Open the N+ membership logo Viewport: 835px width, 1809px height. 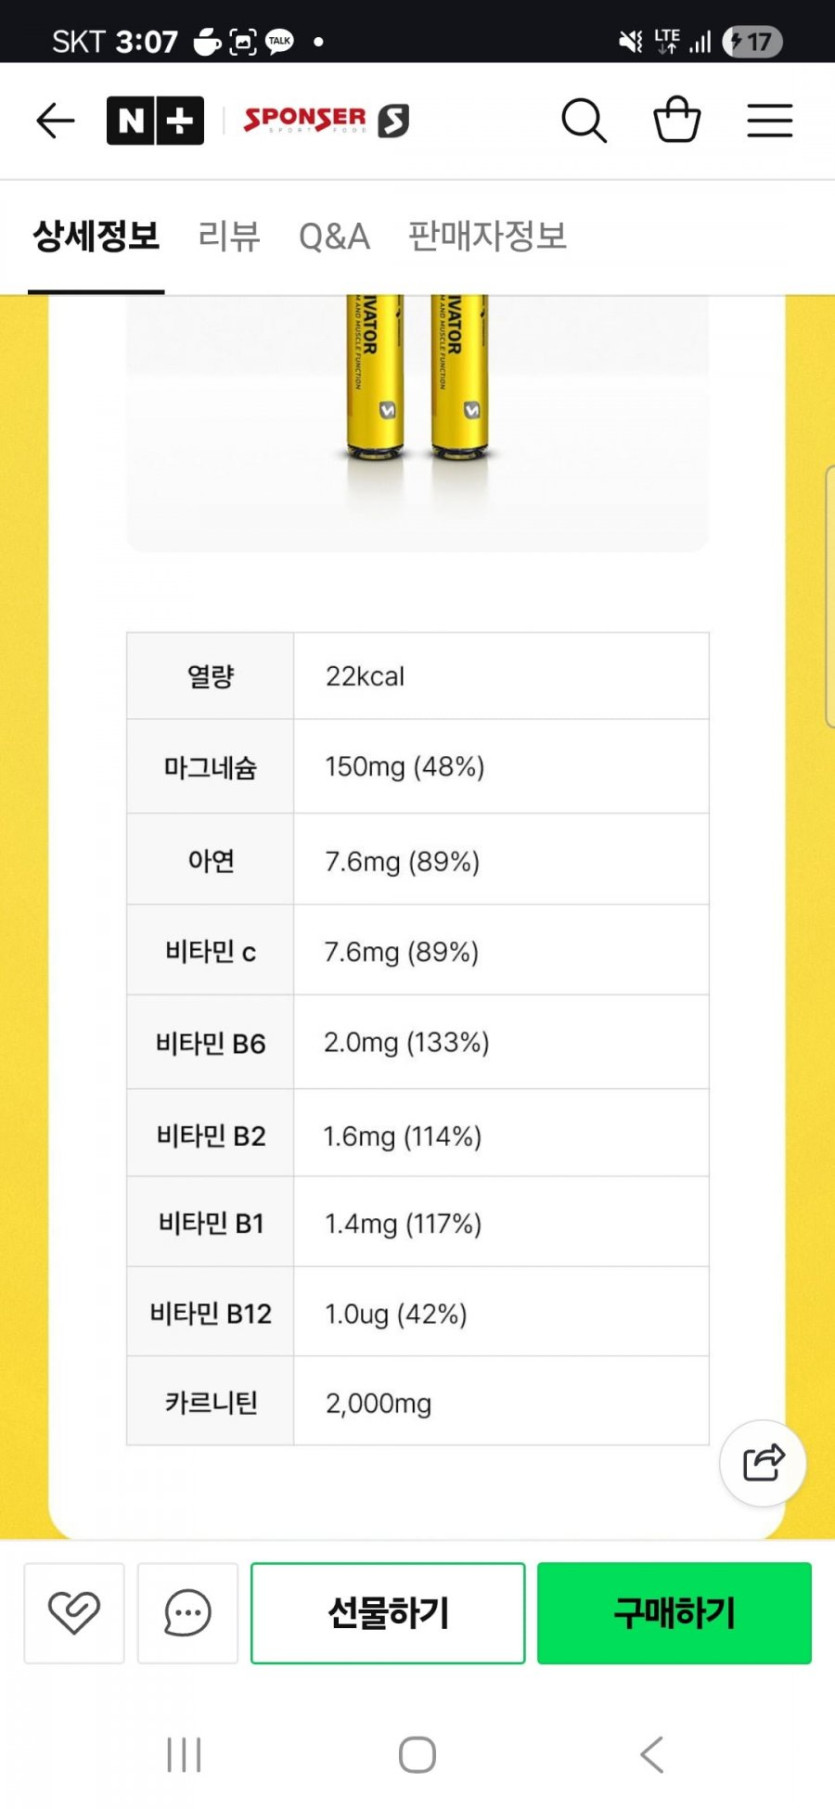click(155, 121)
